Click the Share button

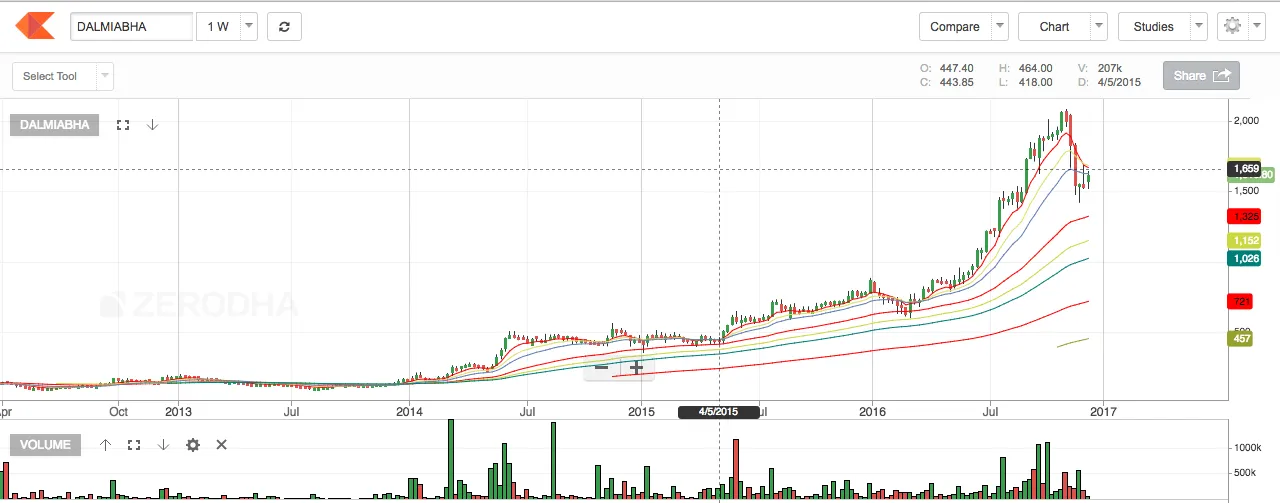tap(1201, 76)
